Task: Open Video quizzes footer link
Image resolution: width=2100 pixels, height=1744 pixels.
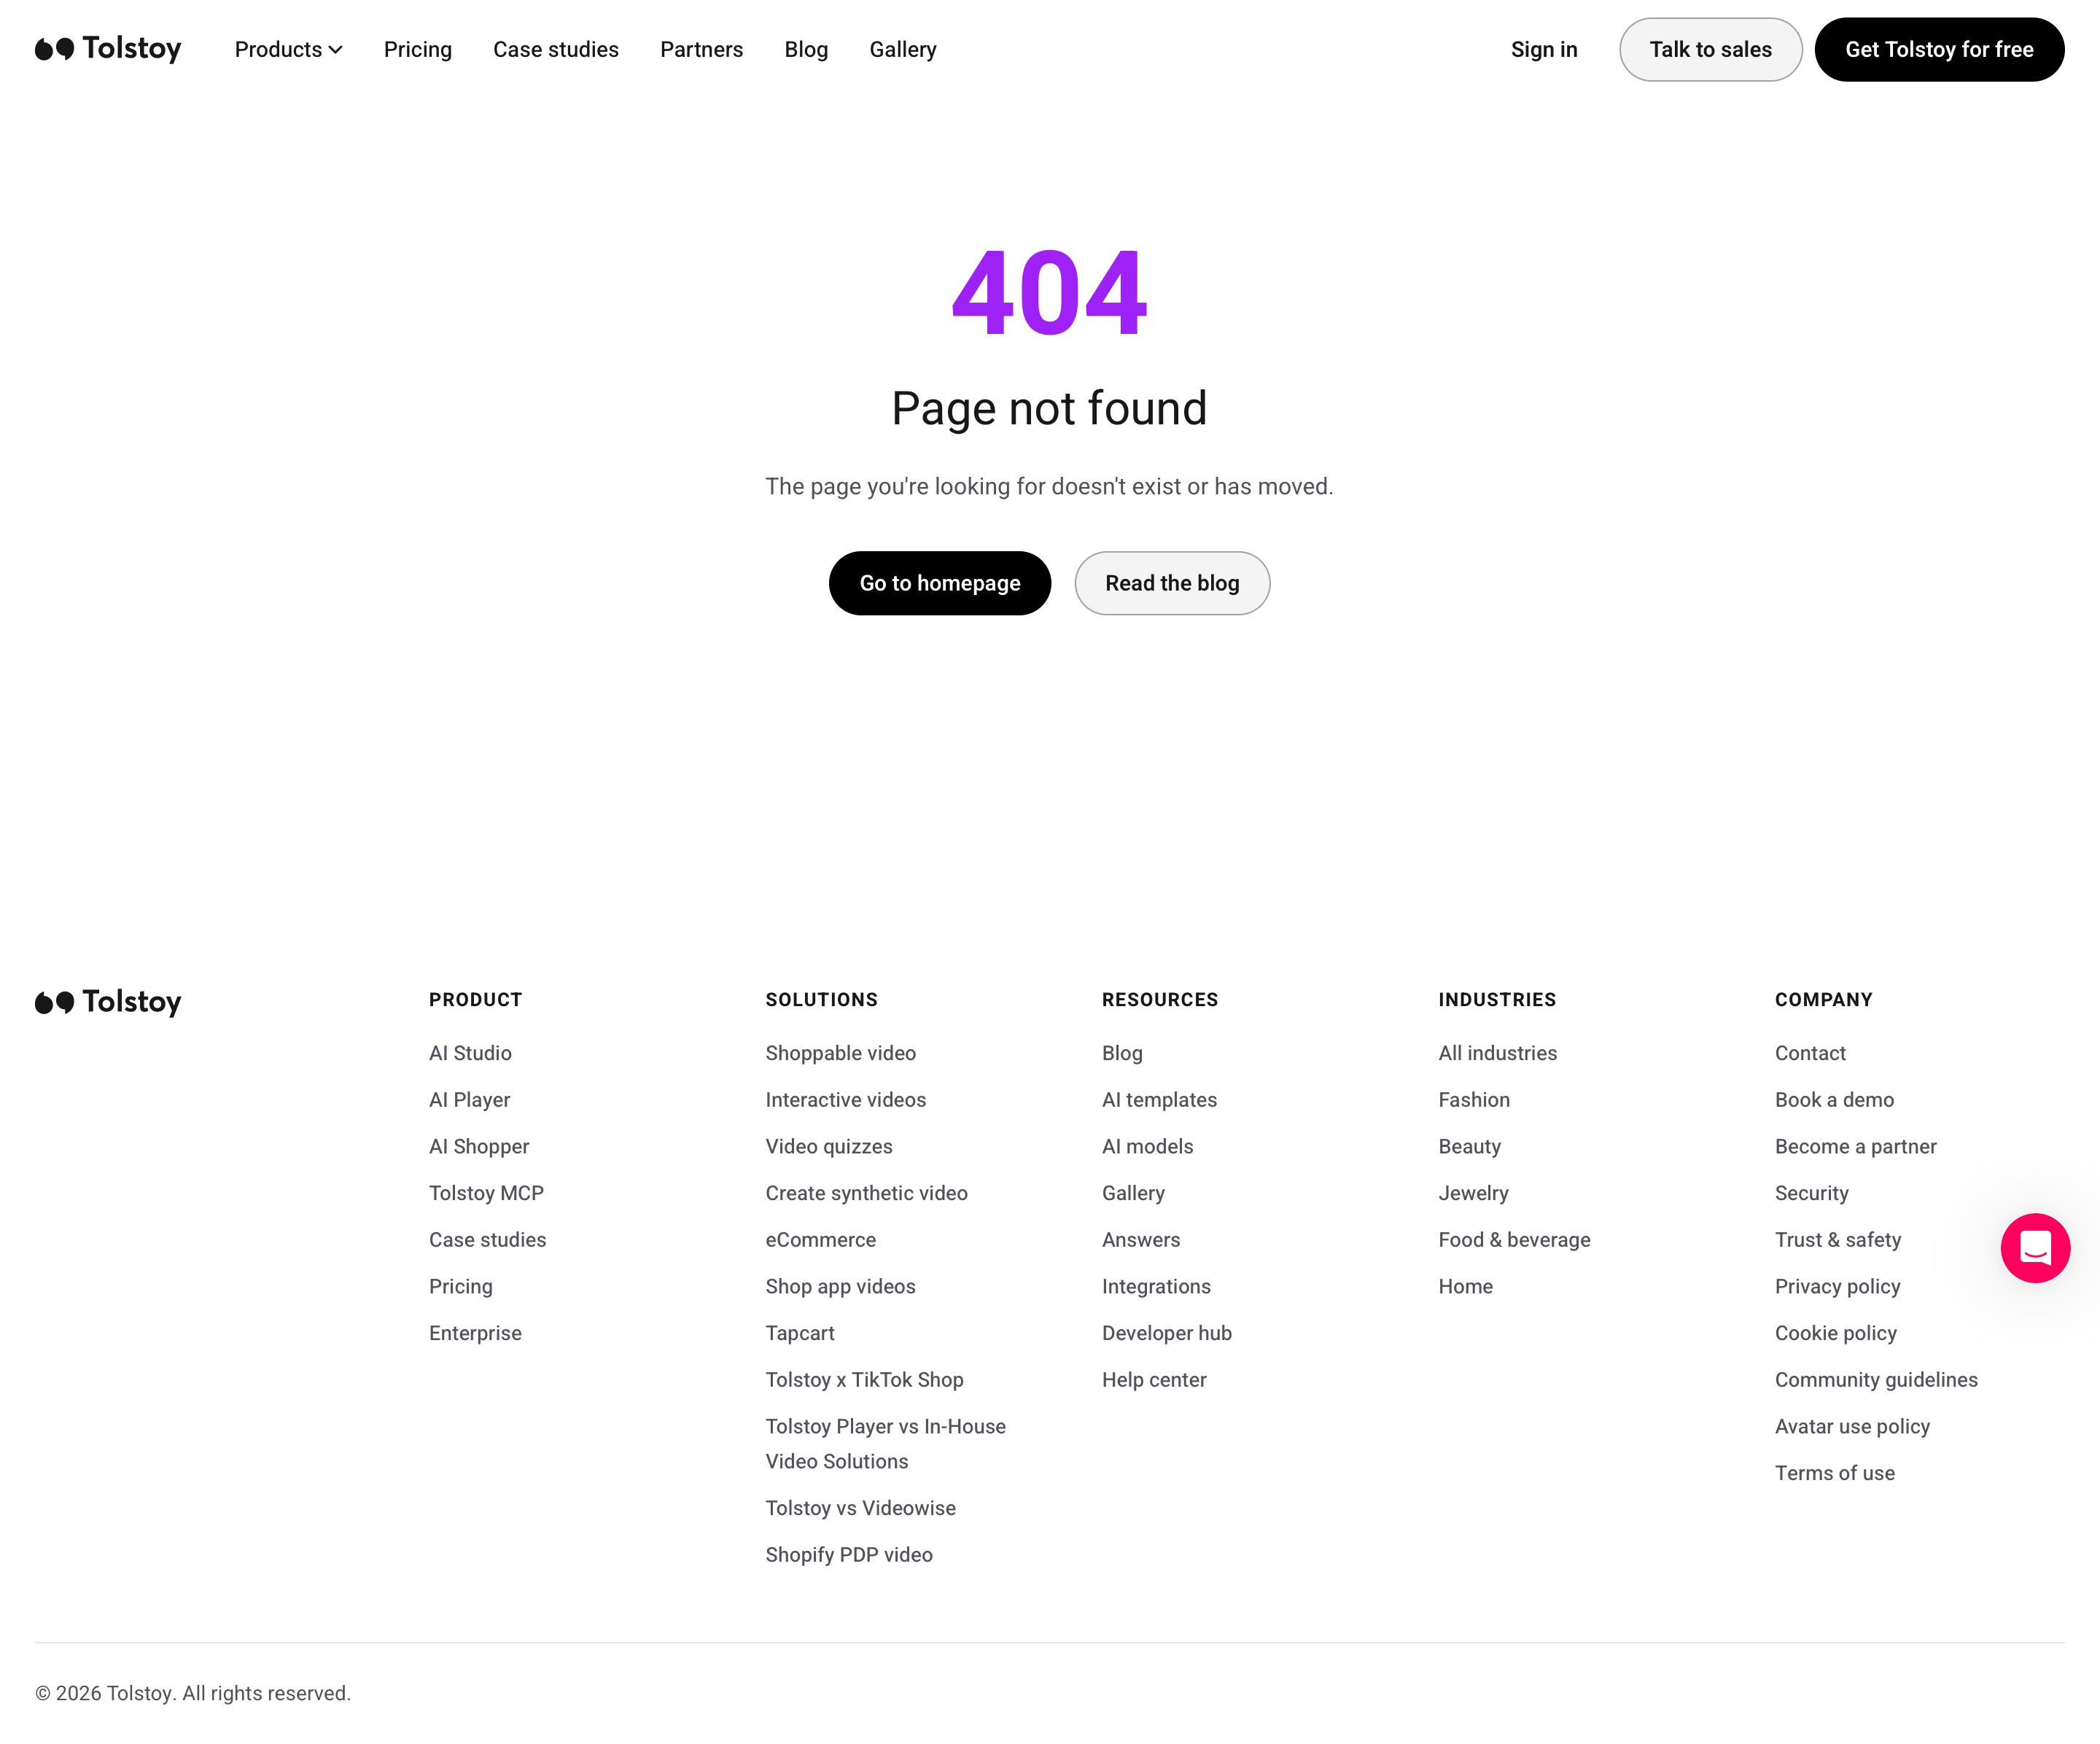Action: pos(829,1146)
